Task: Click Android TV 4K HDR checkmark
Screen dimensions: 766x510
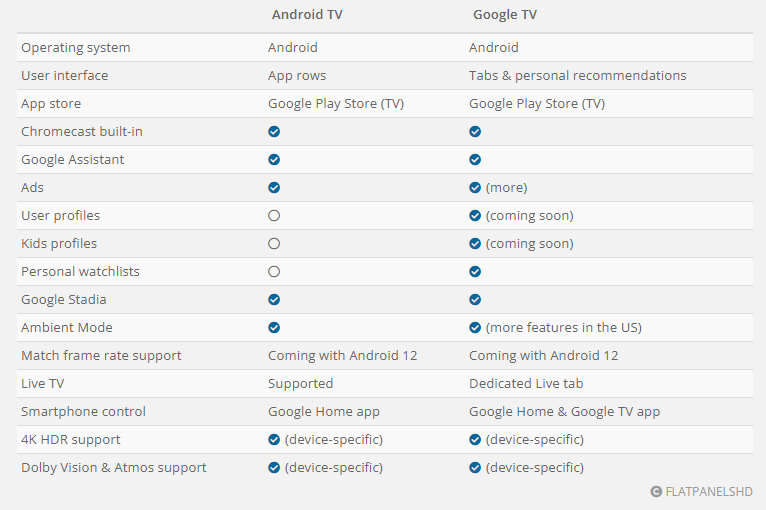Action: pos(274,440)
